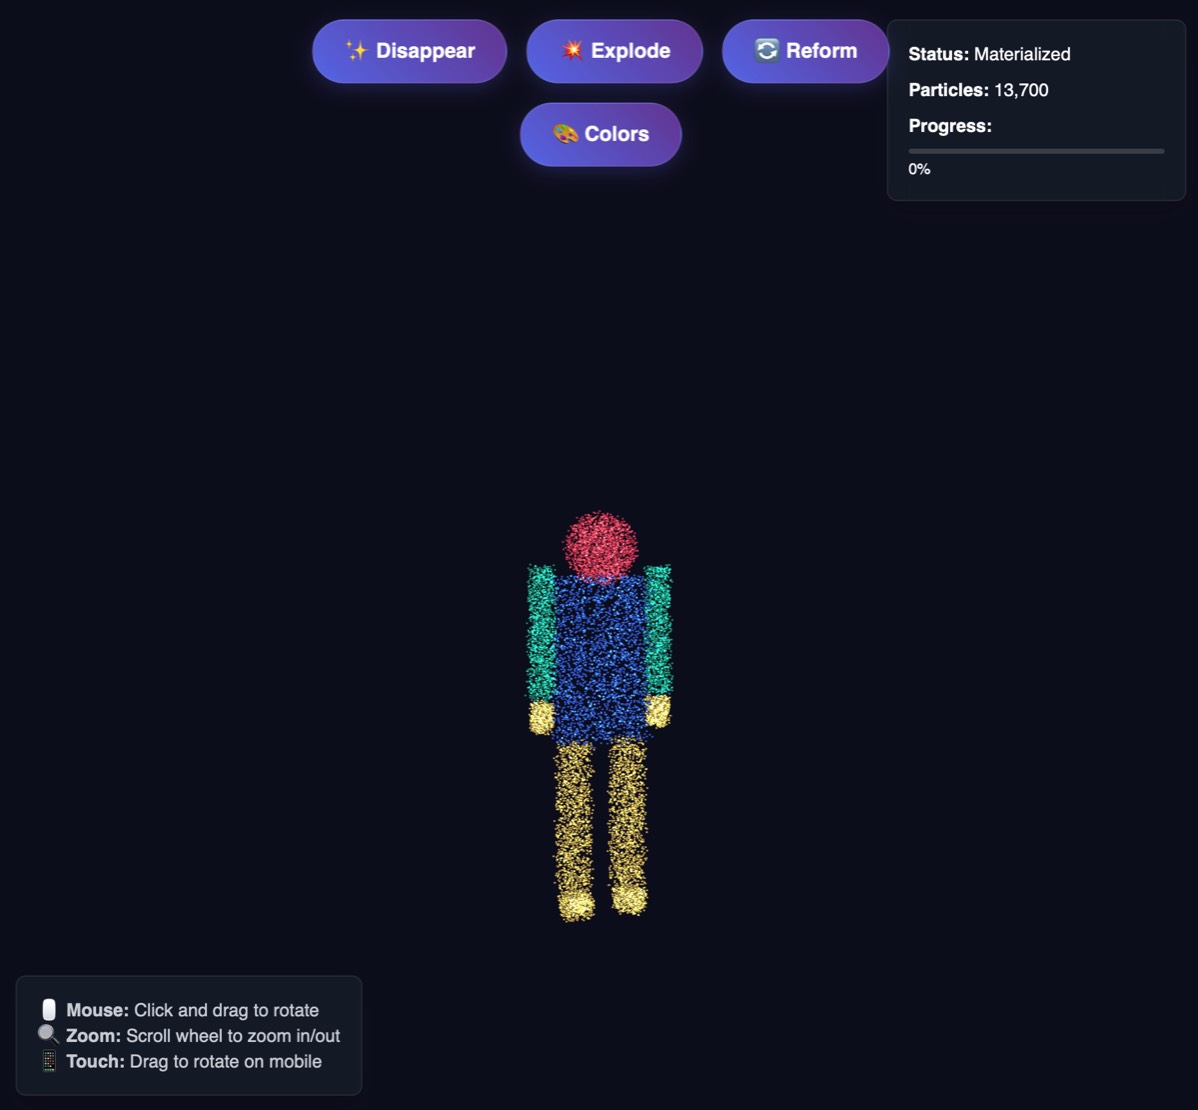This screenshot has height=1110, width=1198.
Task: Click the Particles count of 13,700
Action: tap(1020, 90)
